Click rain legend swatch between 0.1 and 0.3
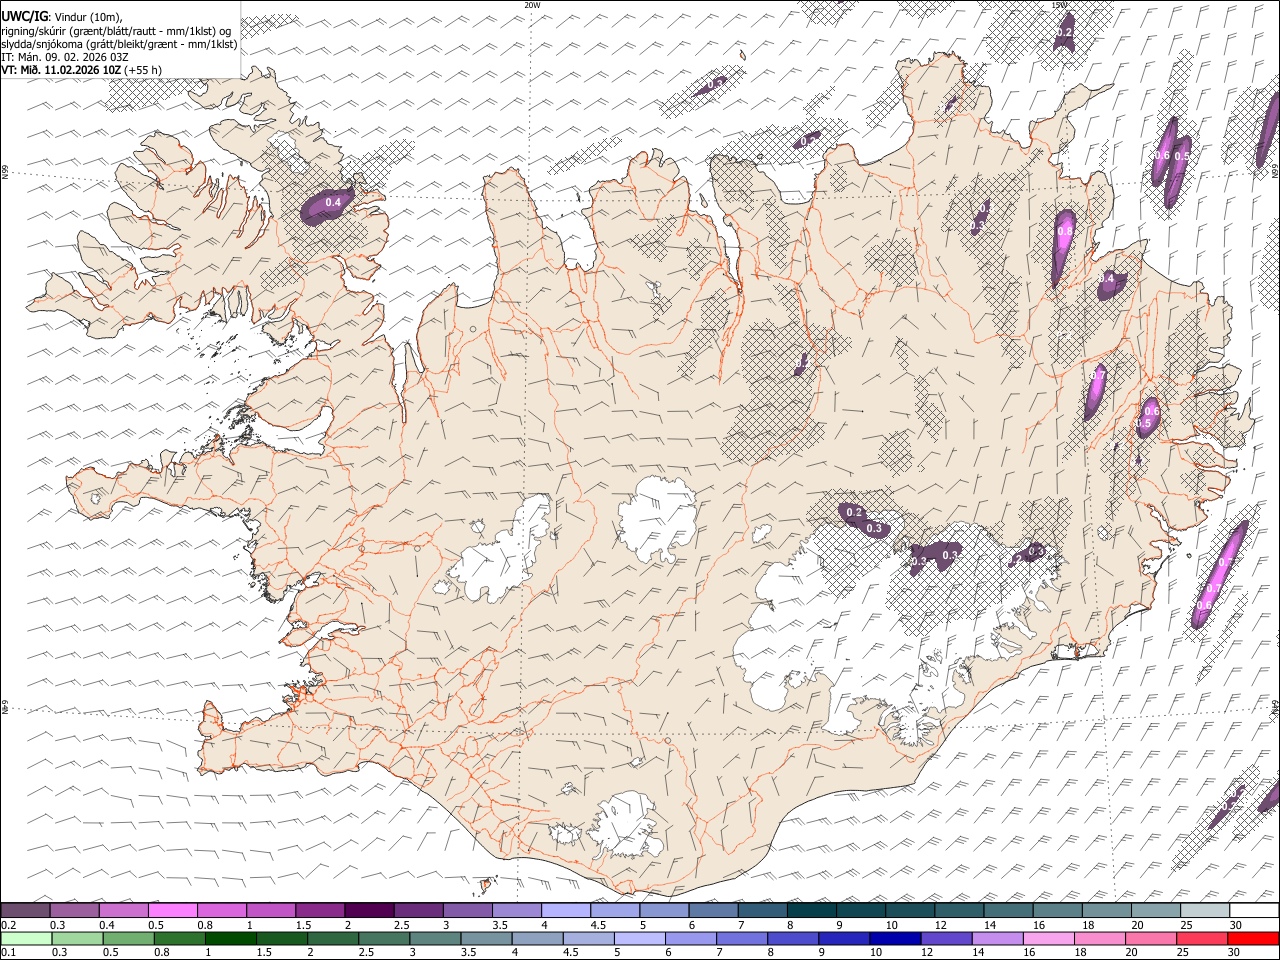Viewport: 1280px width, 960px height. click(x=27, y=938)
